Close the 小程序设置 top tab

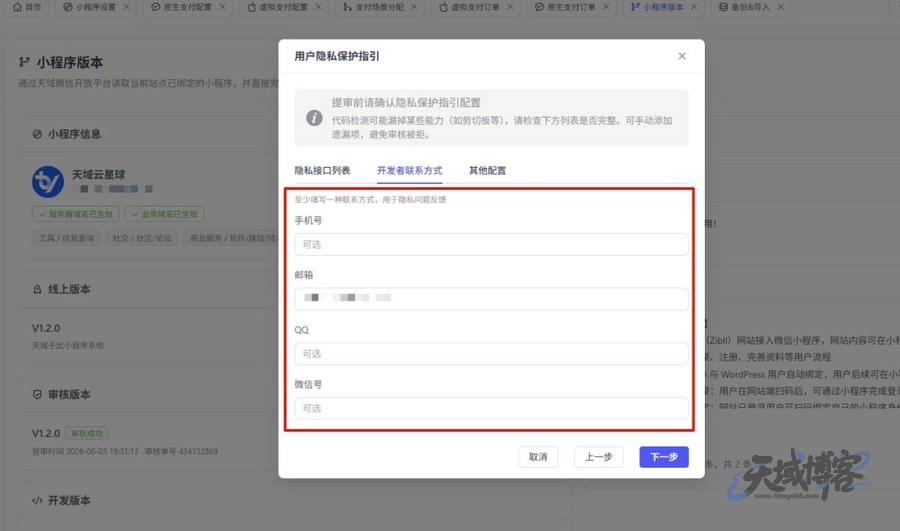pos(127,7)
